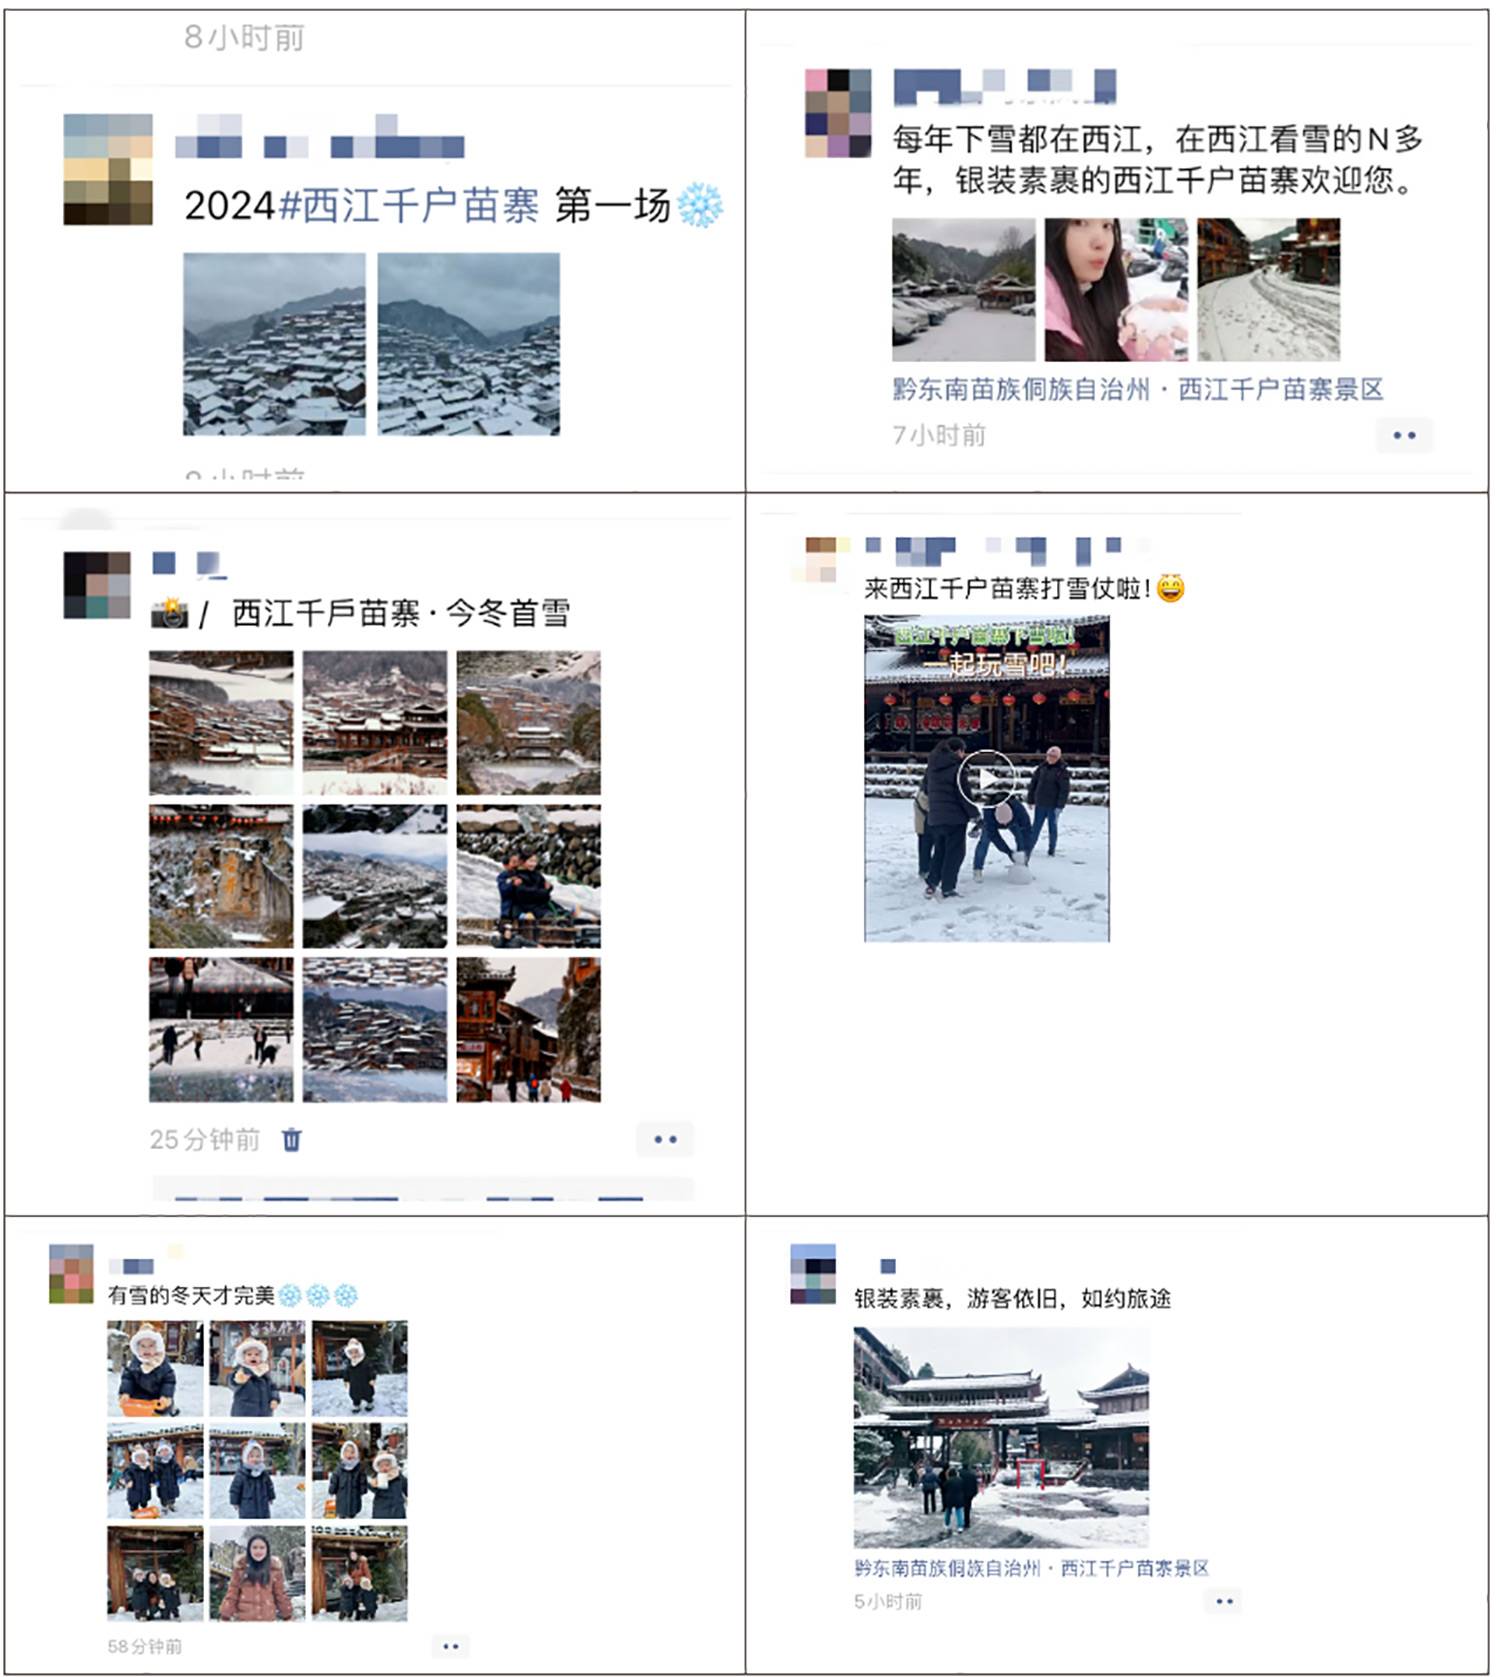Open avatar of the 2024 first snow post
The height and width of the screenshot is (1677, 1500).
[108, 169]
